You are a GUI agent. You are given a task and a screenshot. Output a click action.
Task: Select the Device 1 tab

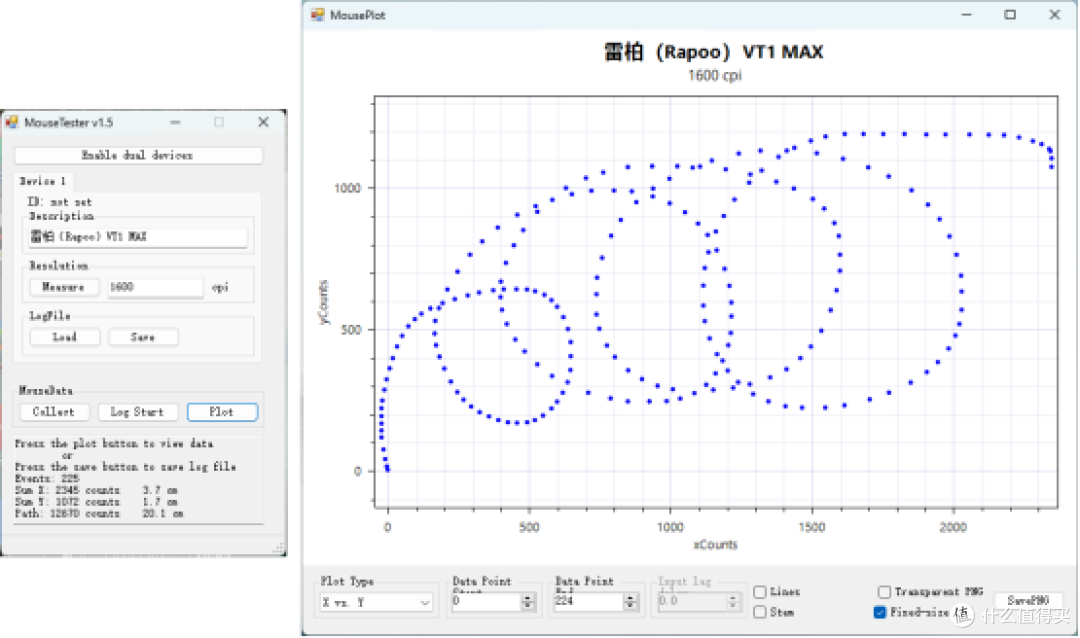(x=43, y=181)
